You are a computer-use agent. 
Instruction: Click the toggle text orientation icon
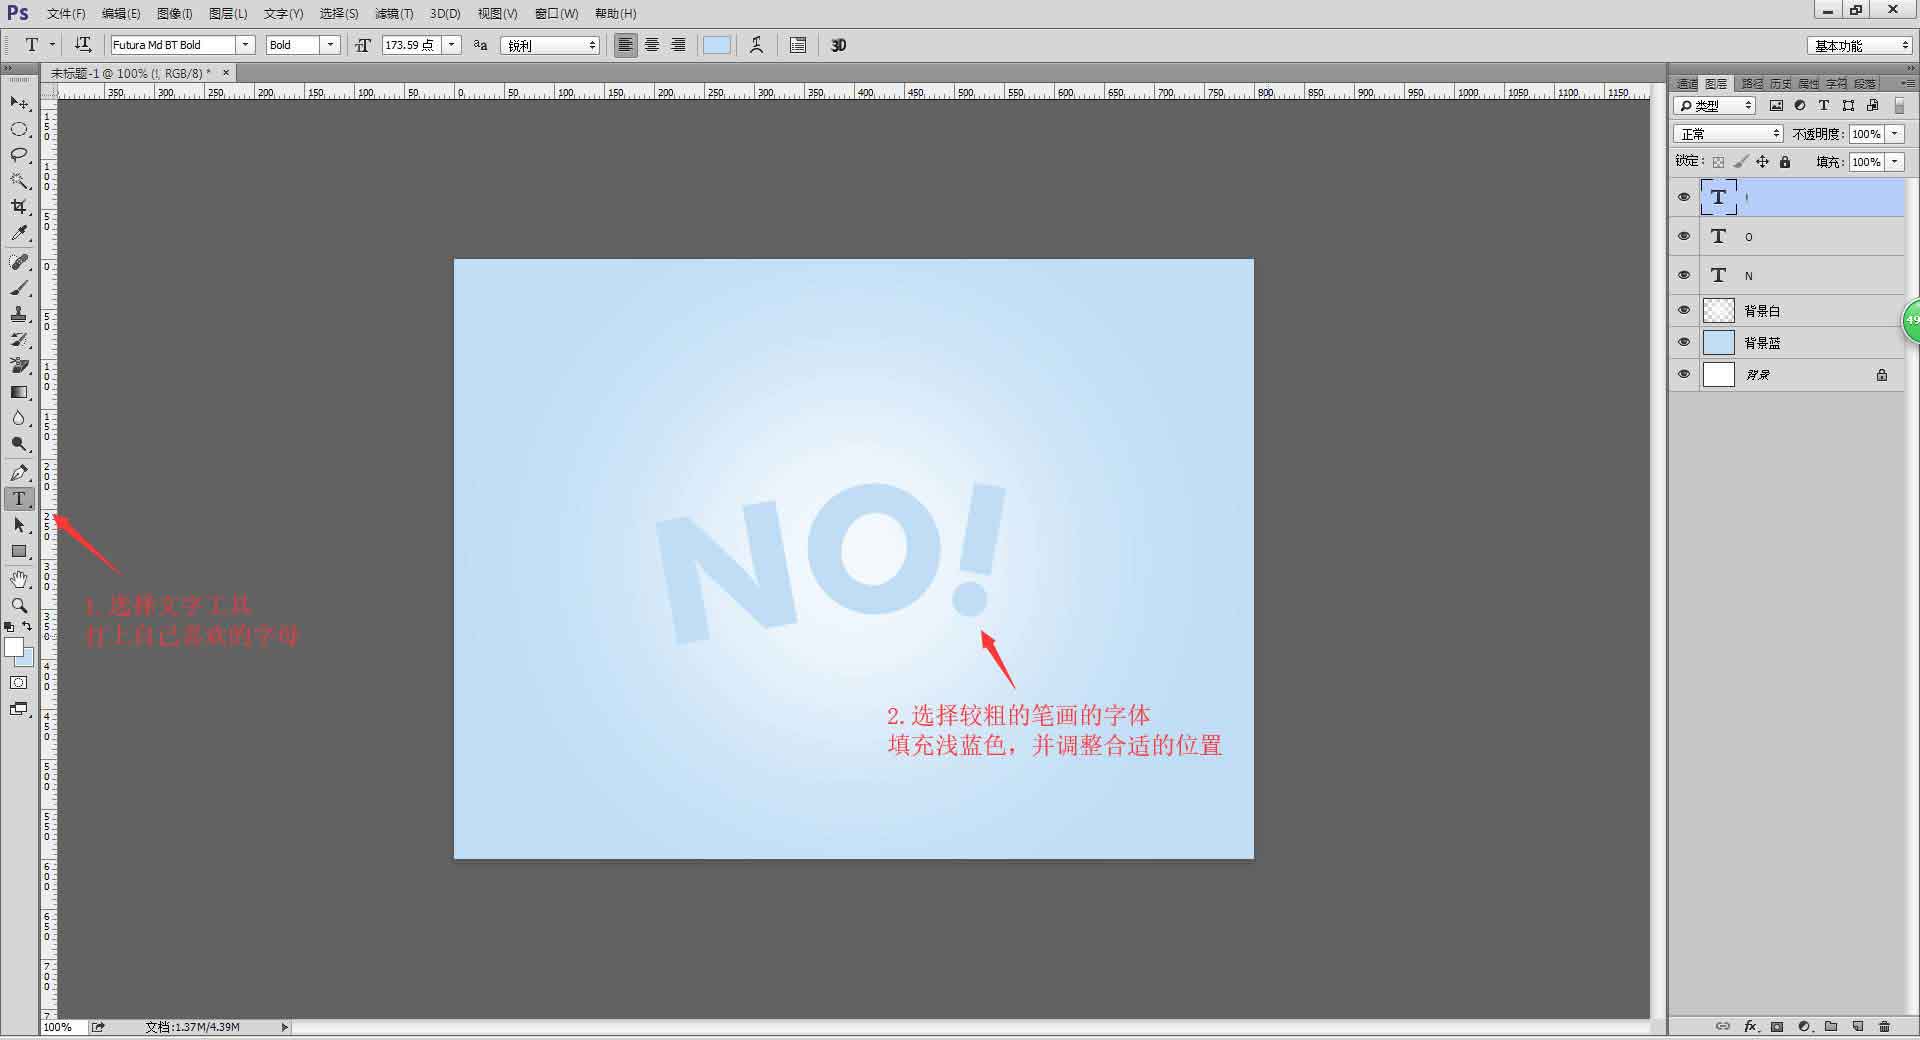83,45
